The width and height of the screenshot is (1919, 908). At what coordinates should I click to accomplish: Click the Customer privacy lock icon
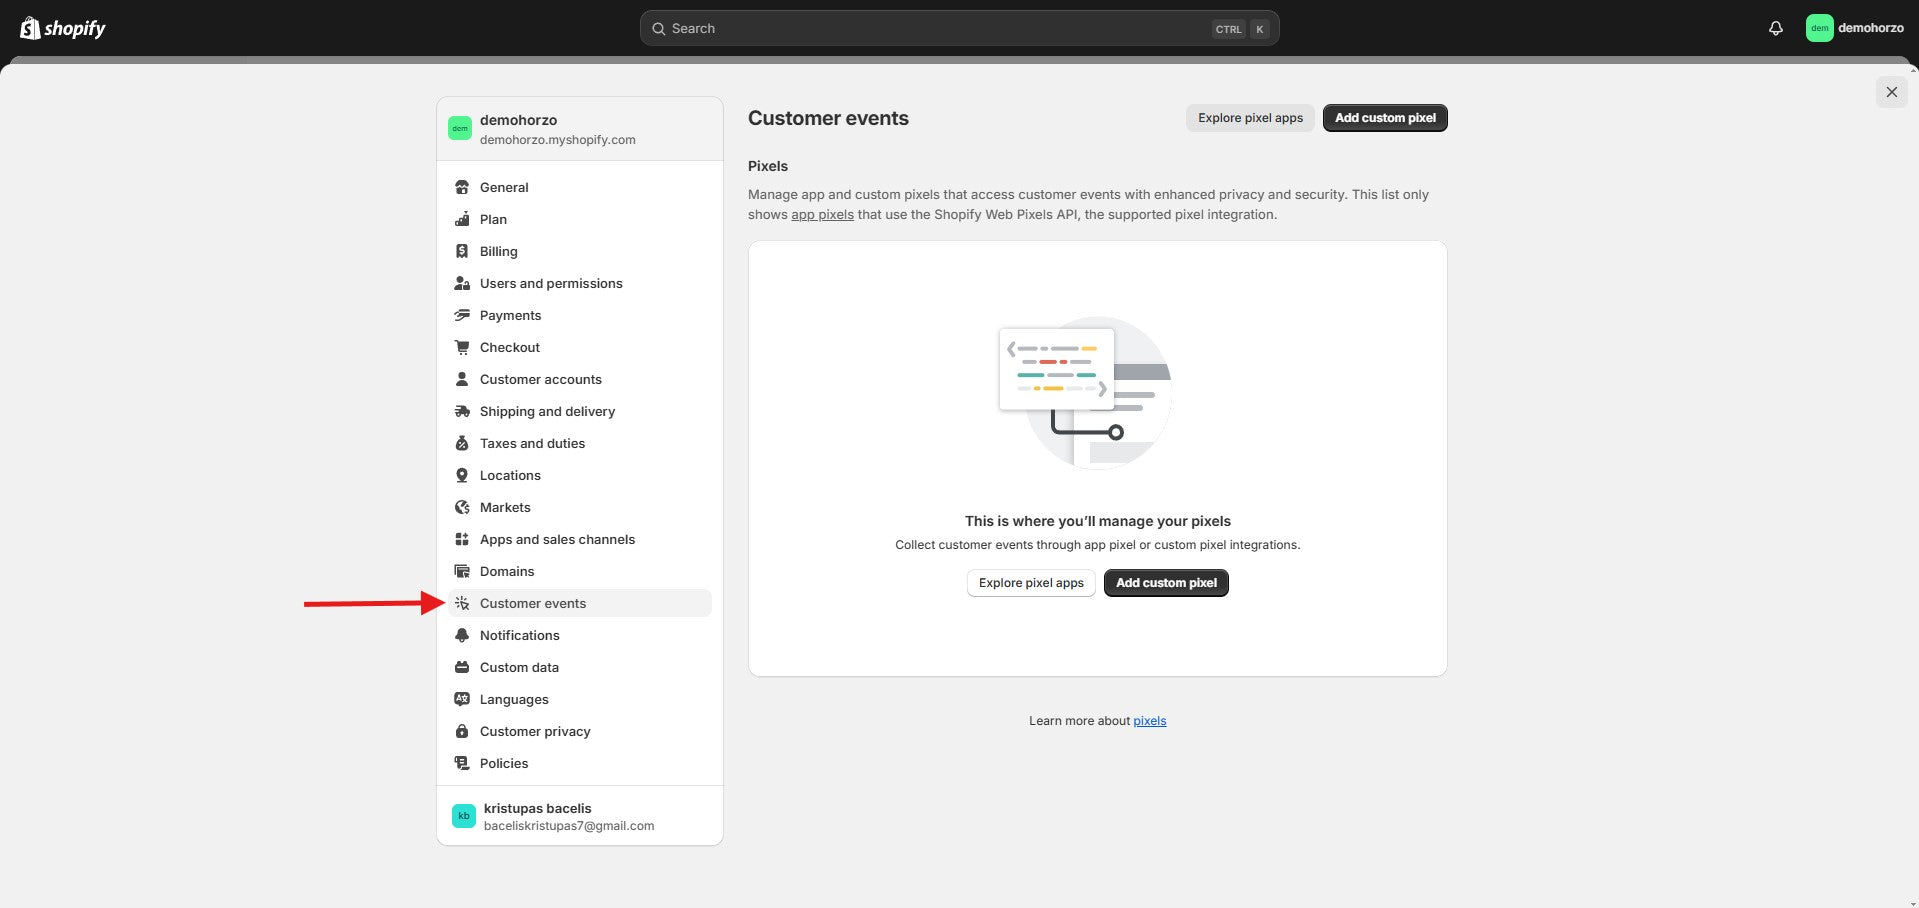tap(462, 731)
